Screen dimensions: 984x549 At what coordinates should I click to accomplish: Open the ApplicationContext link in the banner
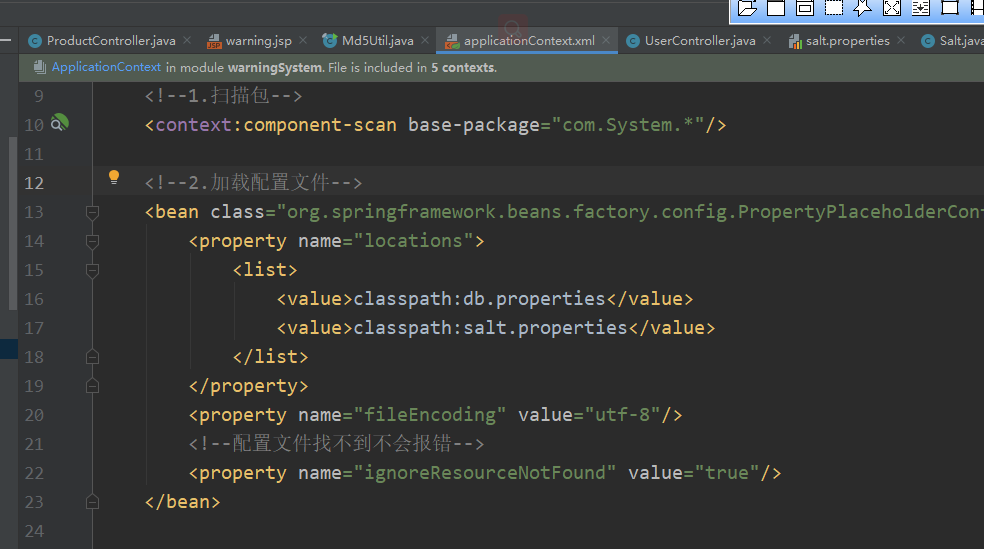[106, 67]
